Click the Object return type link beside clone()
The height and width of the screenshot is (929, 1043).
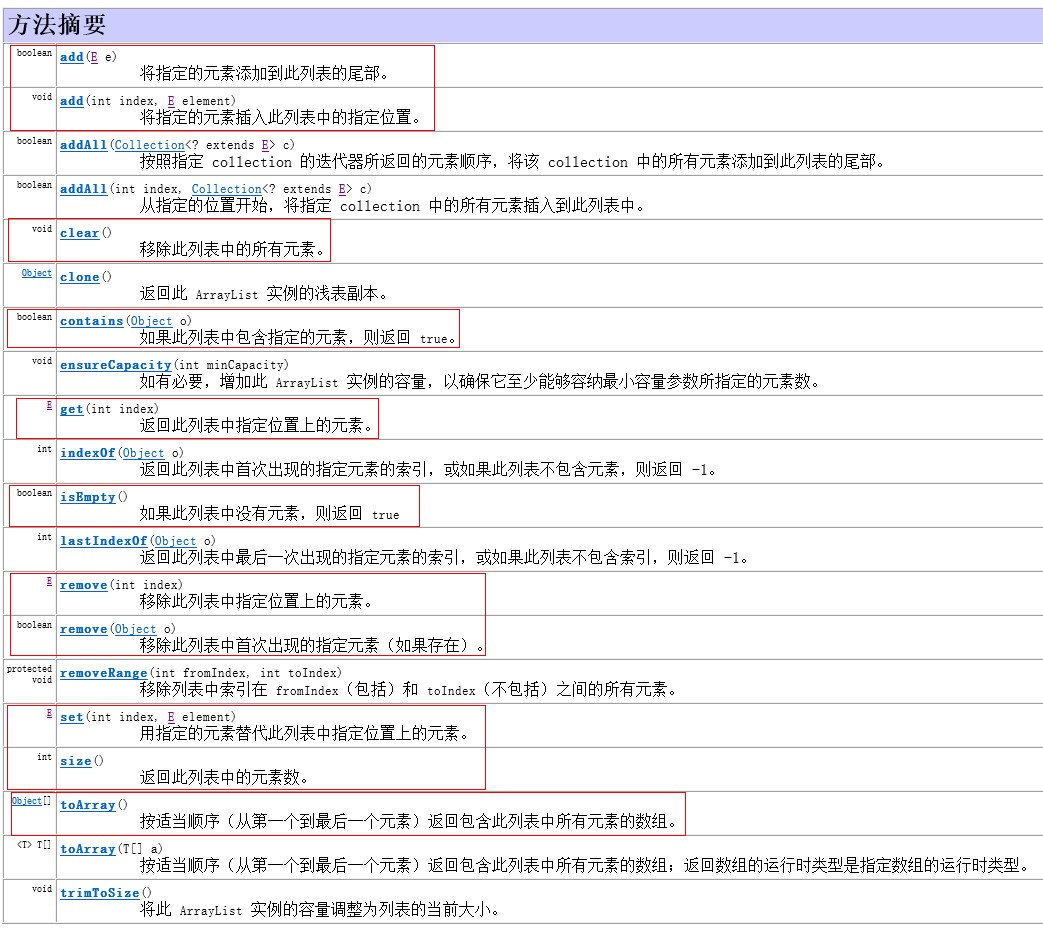[37, 273]
